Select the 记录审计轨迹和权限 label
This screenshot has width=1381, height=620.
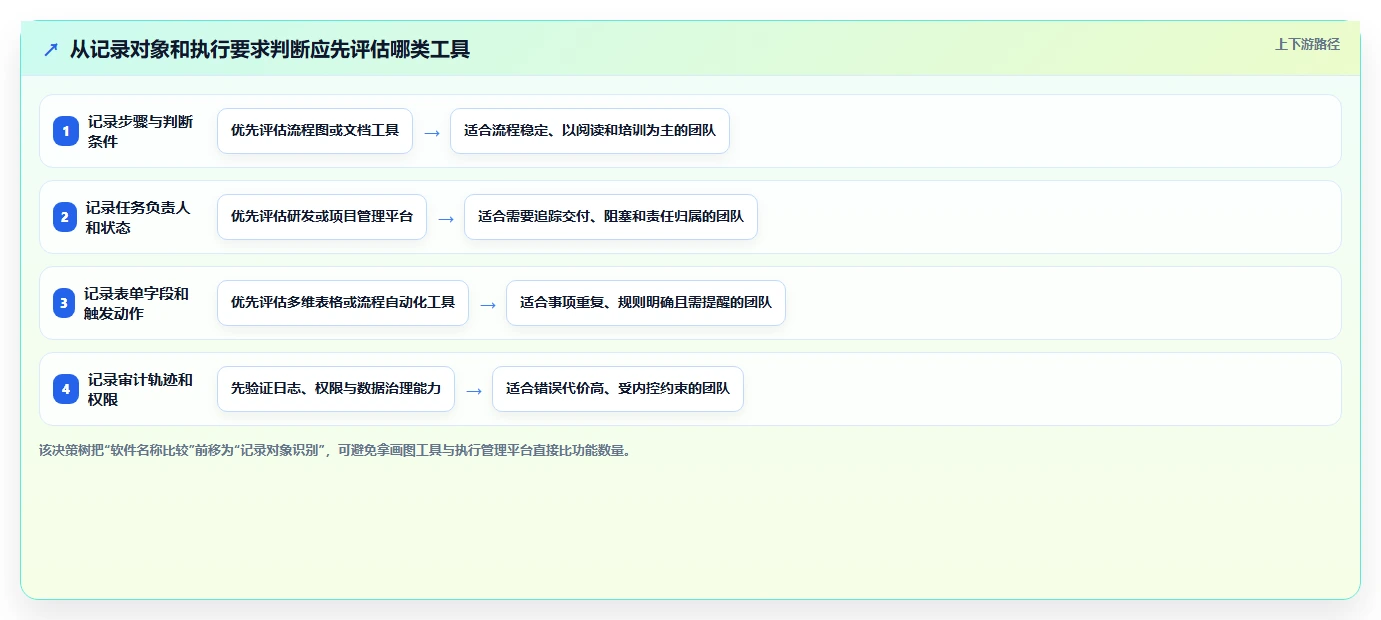140,389
